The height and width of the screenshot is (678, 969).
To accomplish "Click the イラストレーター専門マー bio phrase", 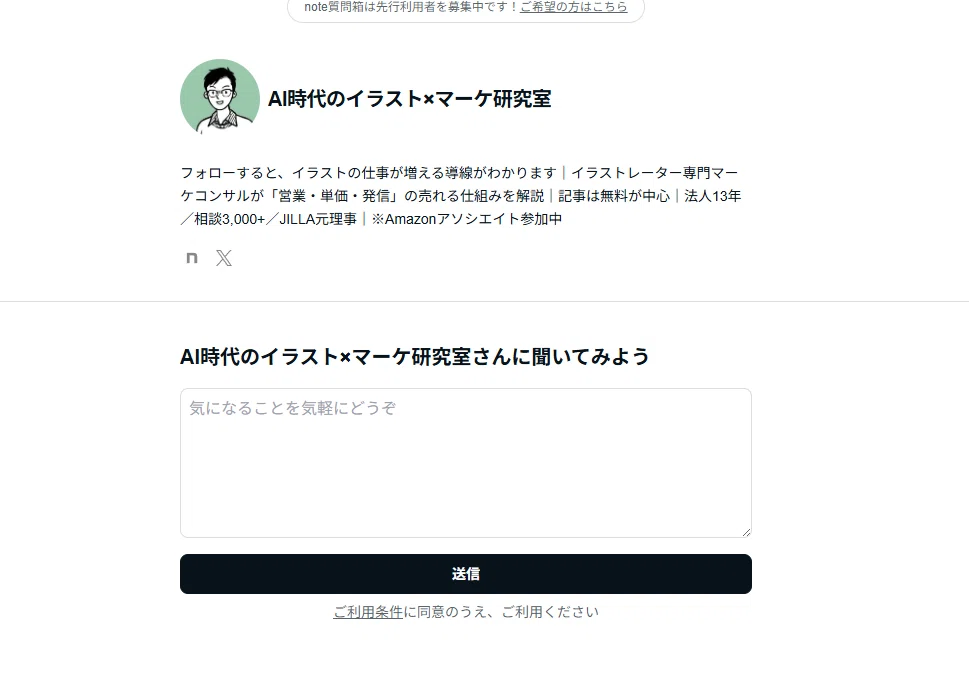I will pos(654,172).
